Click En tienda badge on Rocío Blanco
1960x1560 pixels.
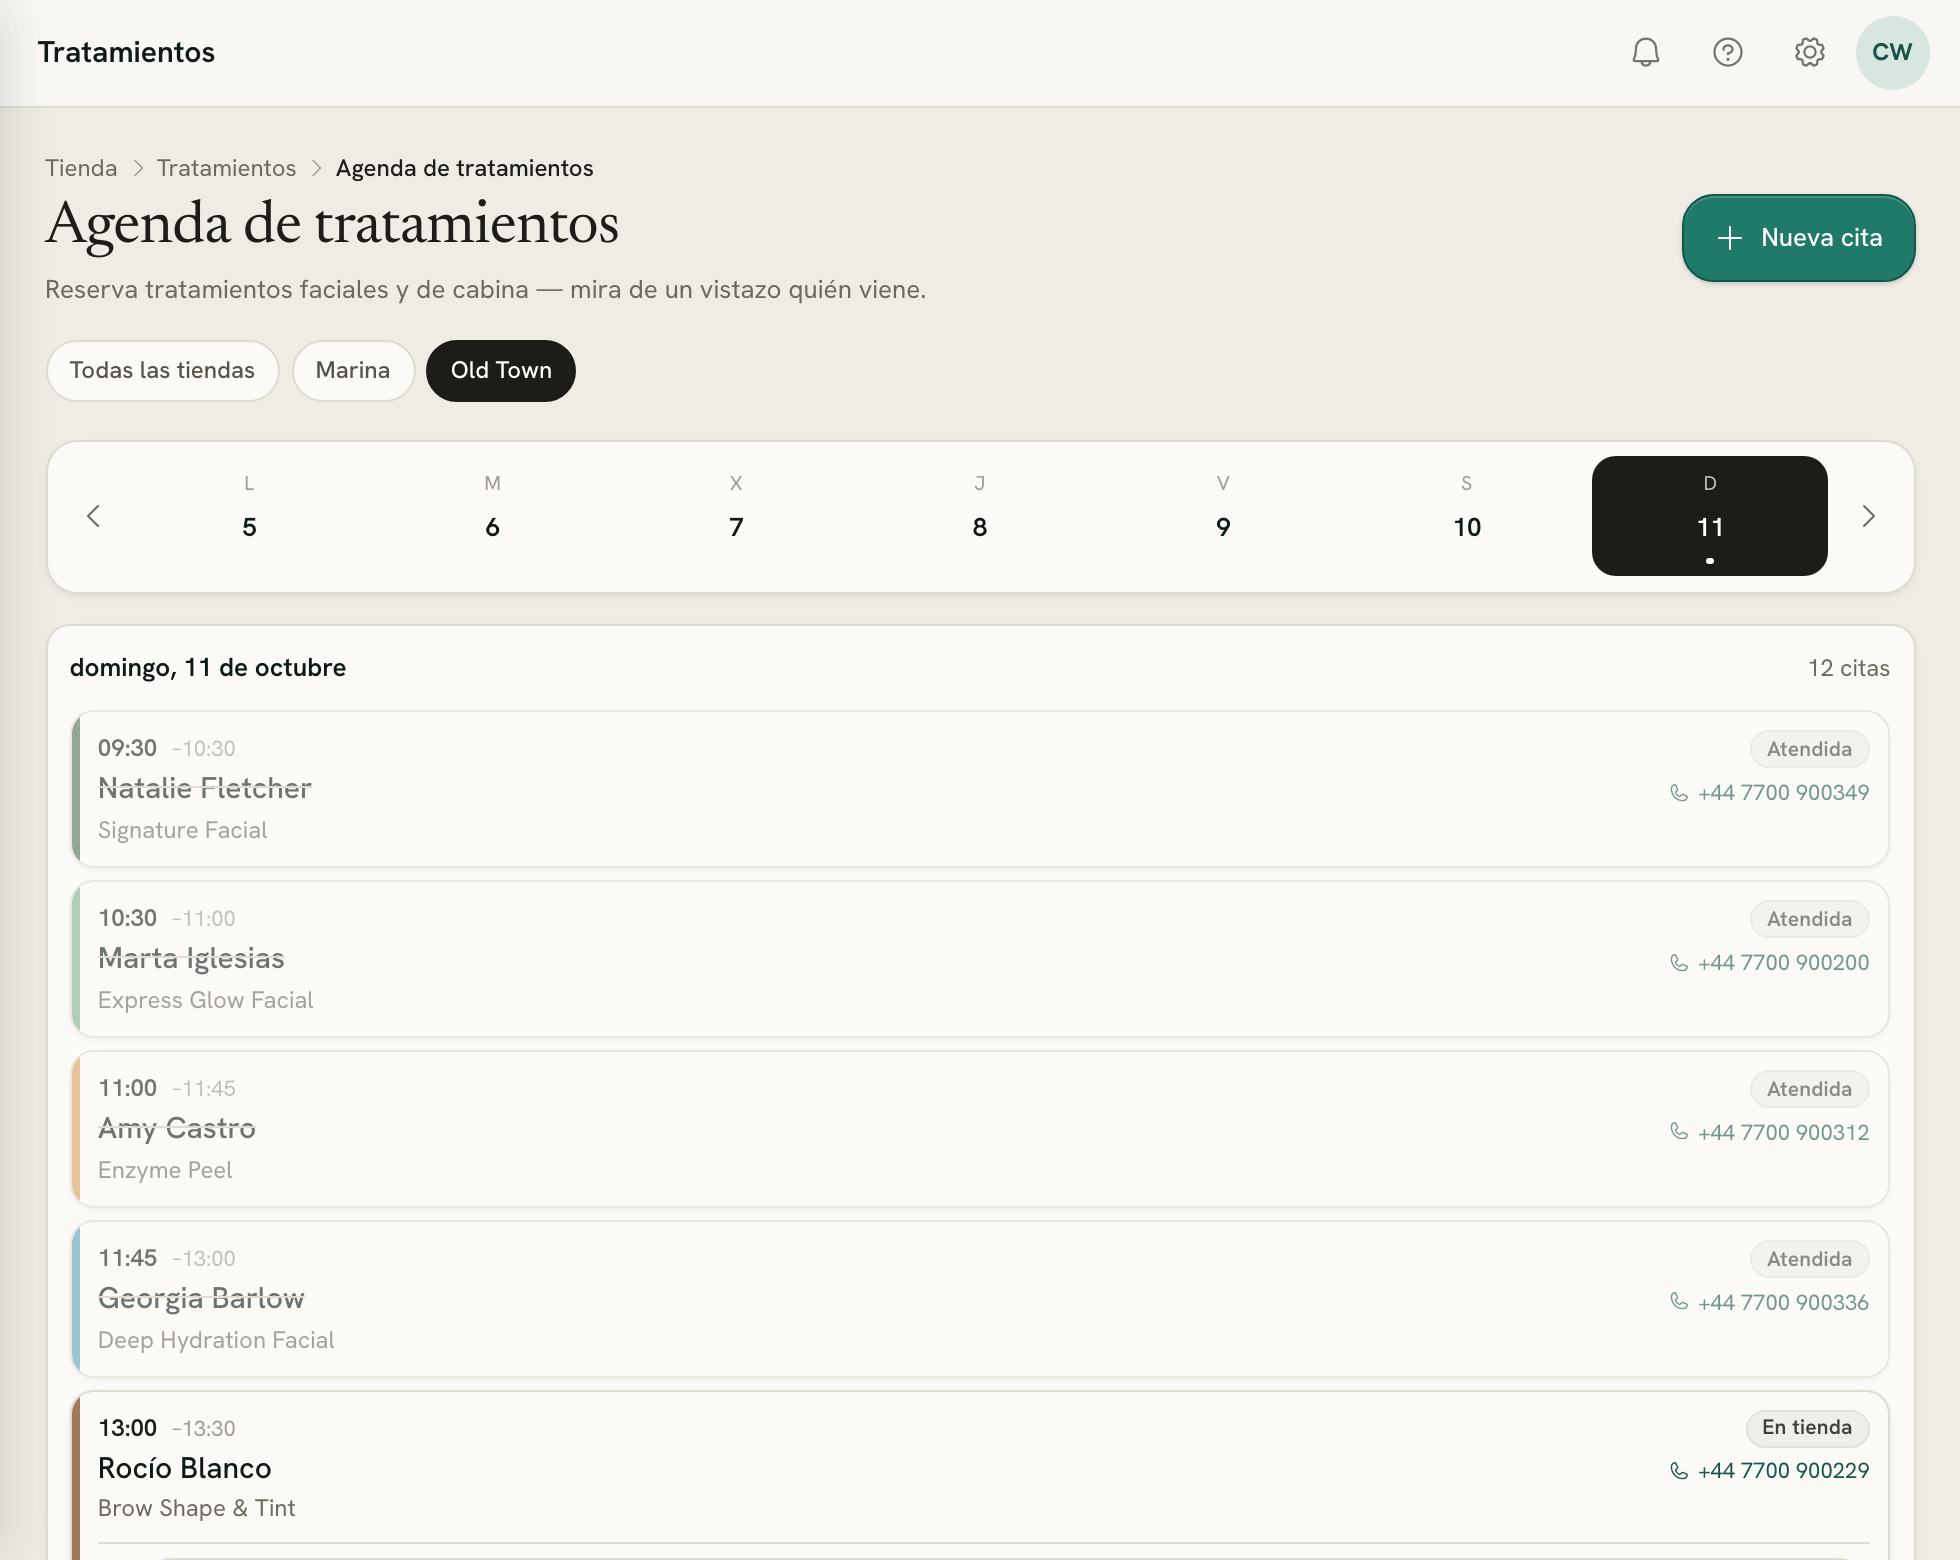[x=1807, y=1428]
